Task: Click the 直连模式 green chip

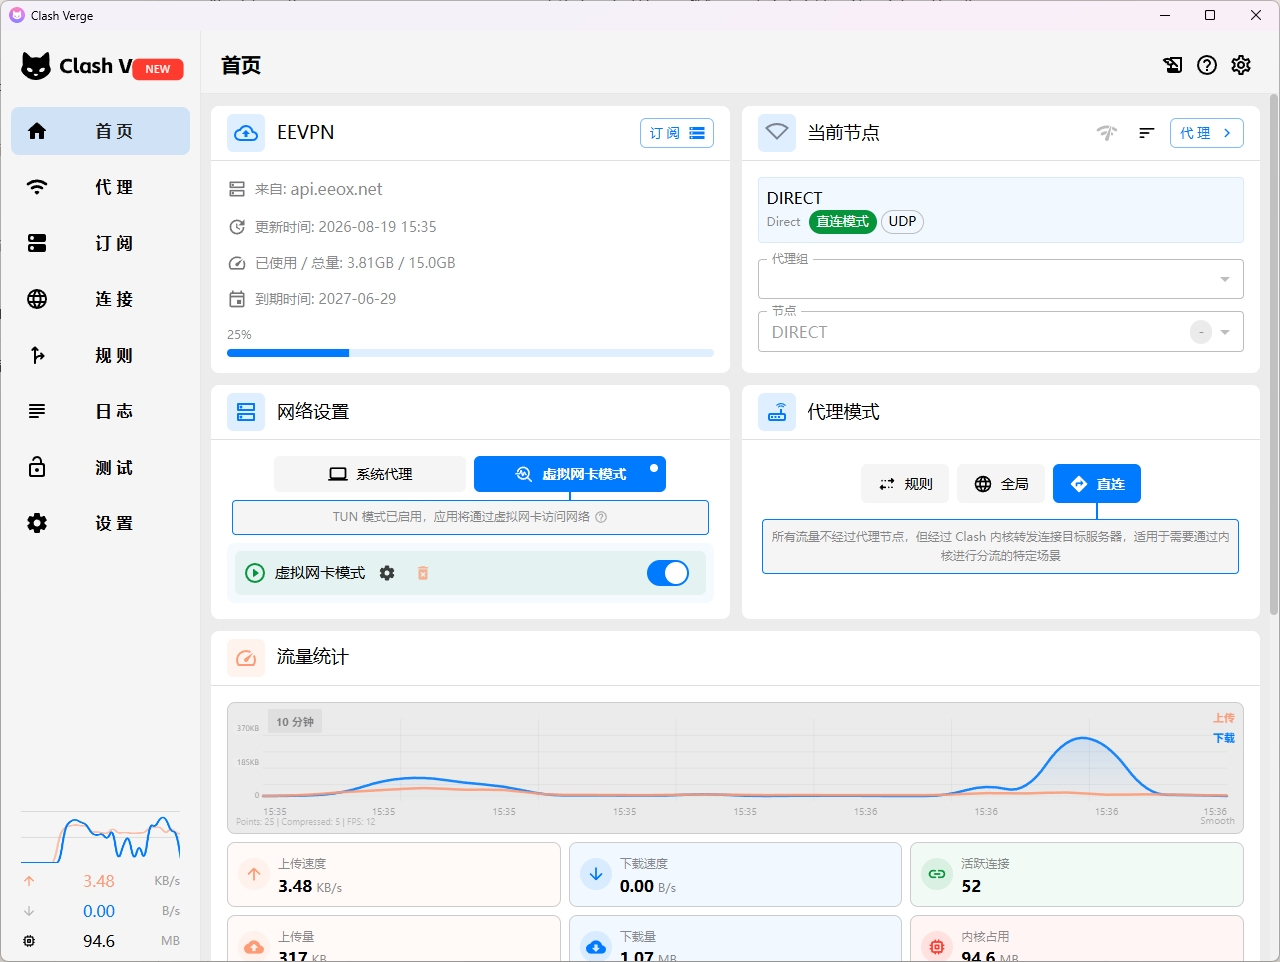Action: 843,222
